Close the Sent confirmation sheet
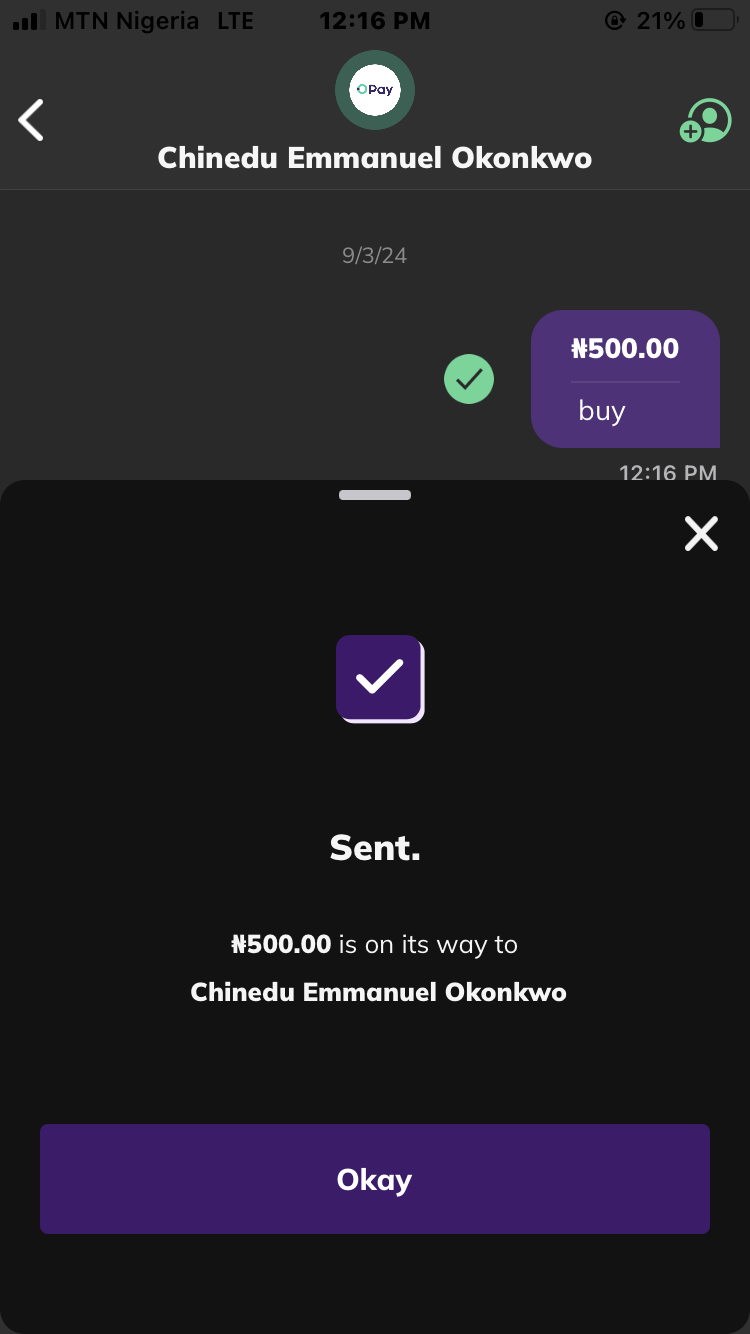 [x=701, y=534]
